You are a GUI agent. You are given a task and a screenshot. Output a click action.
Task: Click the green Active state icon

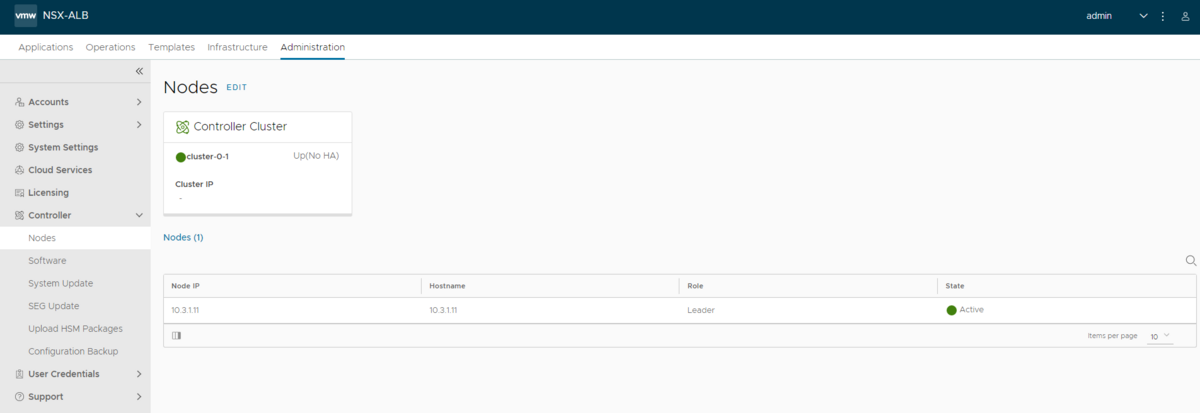951,310
